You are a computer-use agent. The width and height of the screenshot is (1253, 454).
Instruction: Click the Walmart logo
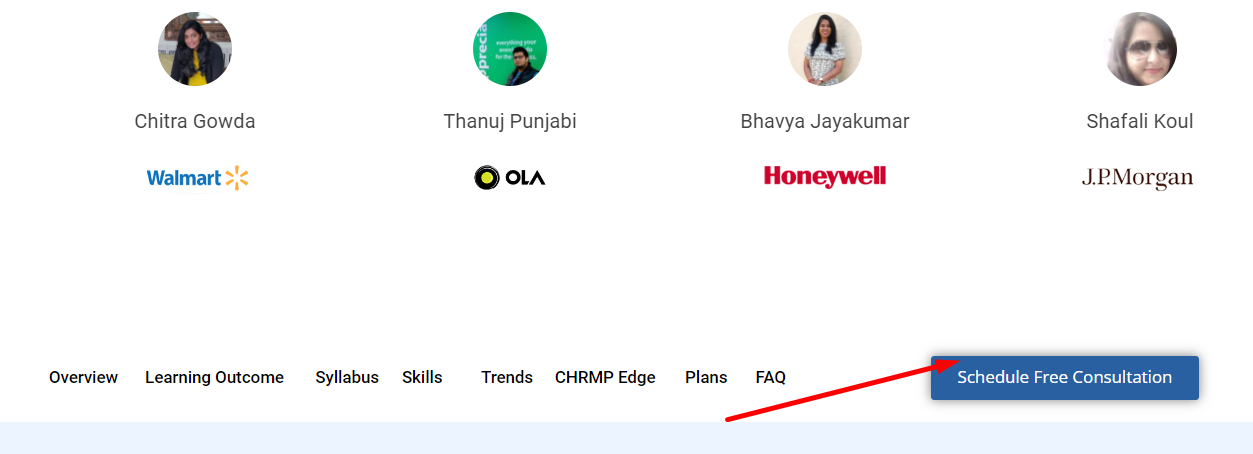click(197, 178)
